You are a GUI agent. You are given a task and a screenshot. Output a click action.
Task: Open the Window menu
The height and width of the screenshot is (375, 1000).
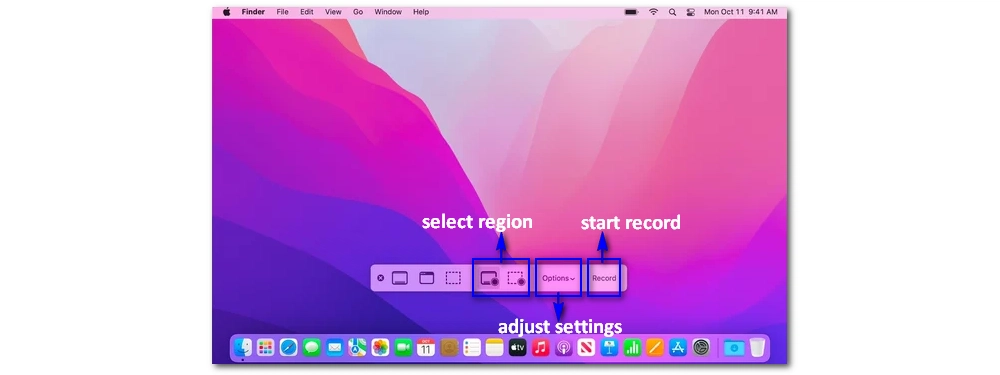(x=388, y=11)
